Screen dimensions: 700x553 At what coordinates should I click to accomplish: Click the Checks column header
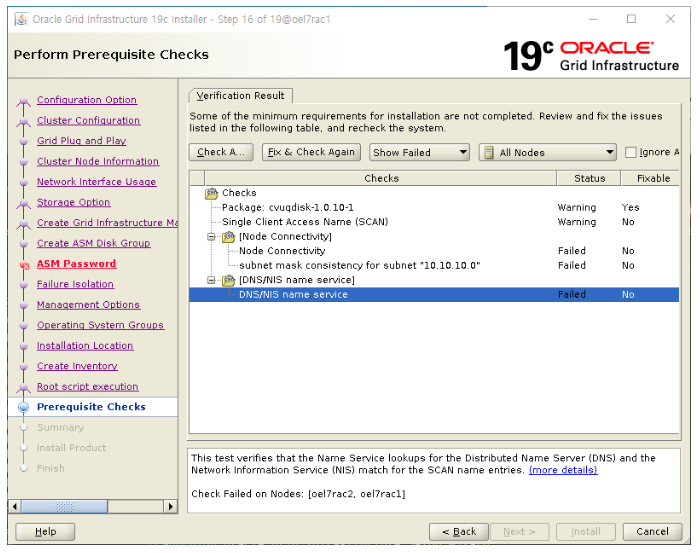[x=381, y=179]
